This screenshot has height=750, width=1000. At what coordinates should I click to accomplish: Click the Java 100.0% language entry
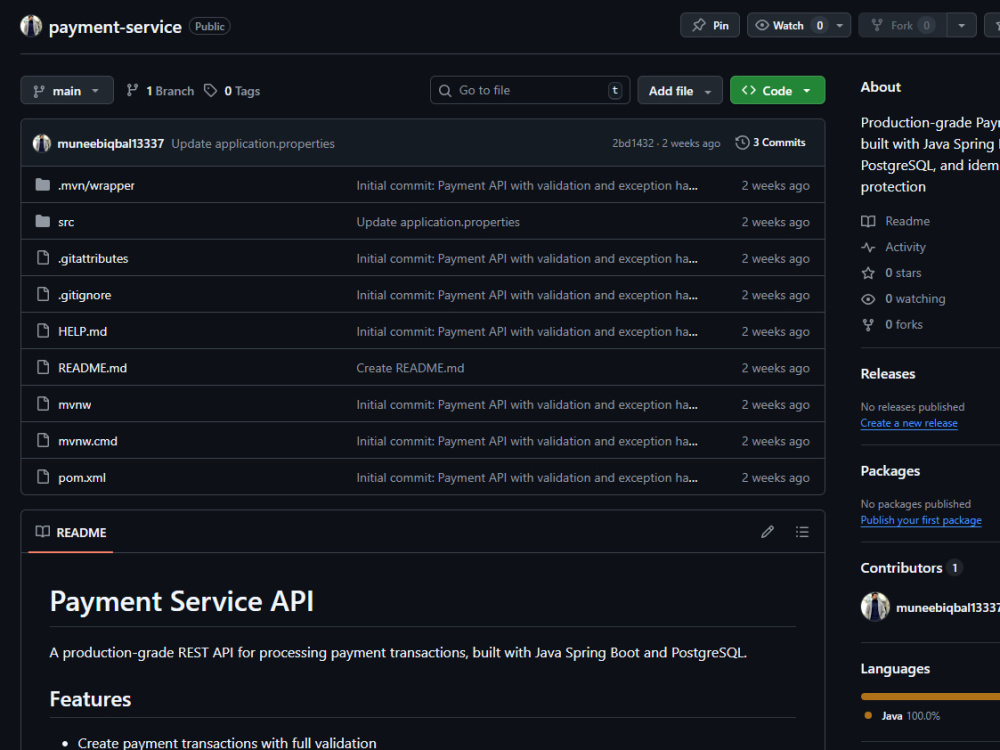[903, 716]
